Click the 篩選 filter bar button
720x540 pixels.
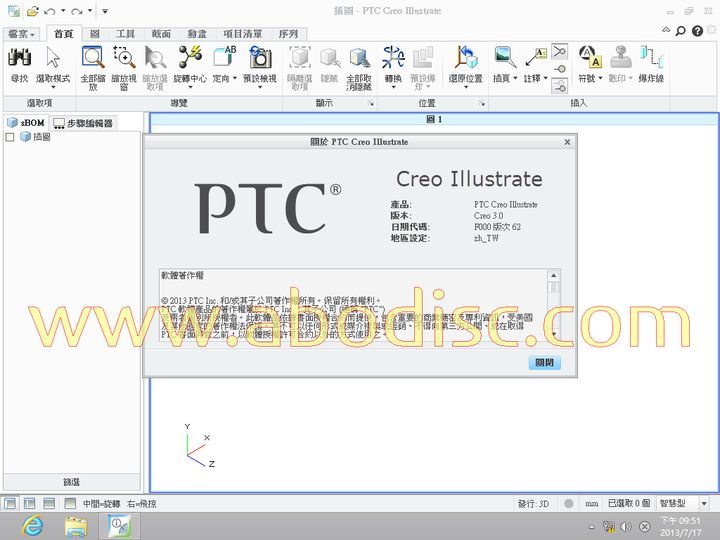(x=72, y=482)
